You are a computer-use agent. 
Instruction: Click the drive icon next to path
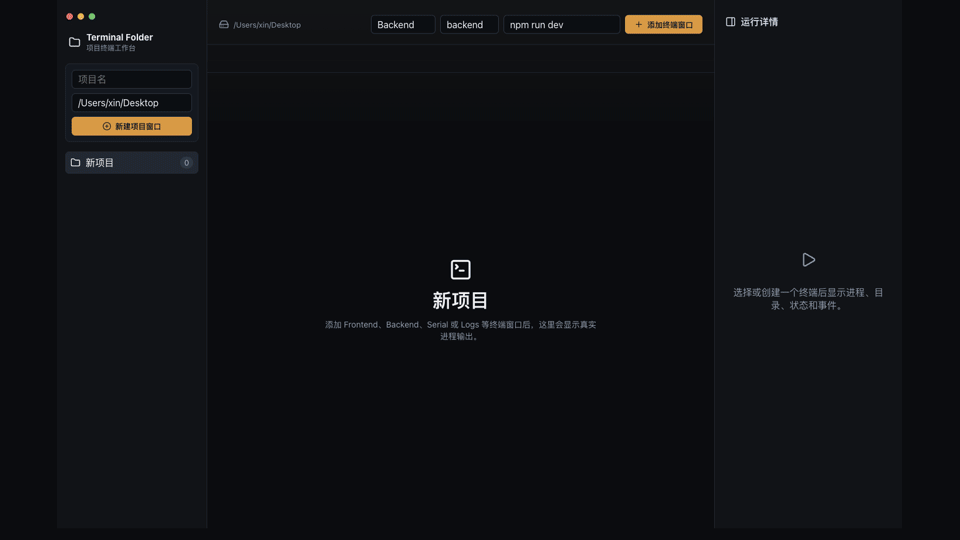click(x=224, y=24)
